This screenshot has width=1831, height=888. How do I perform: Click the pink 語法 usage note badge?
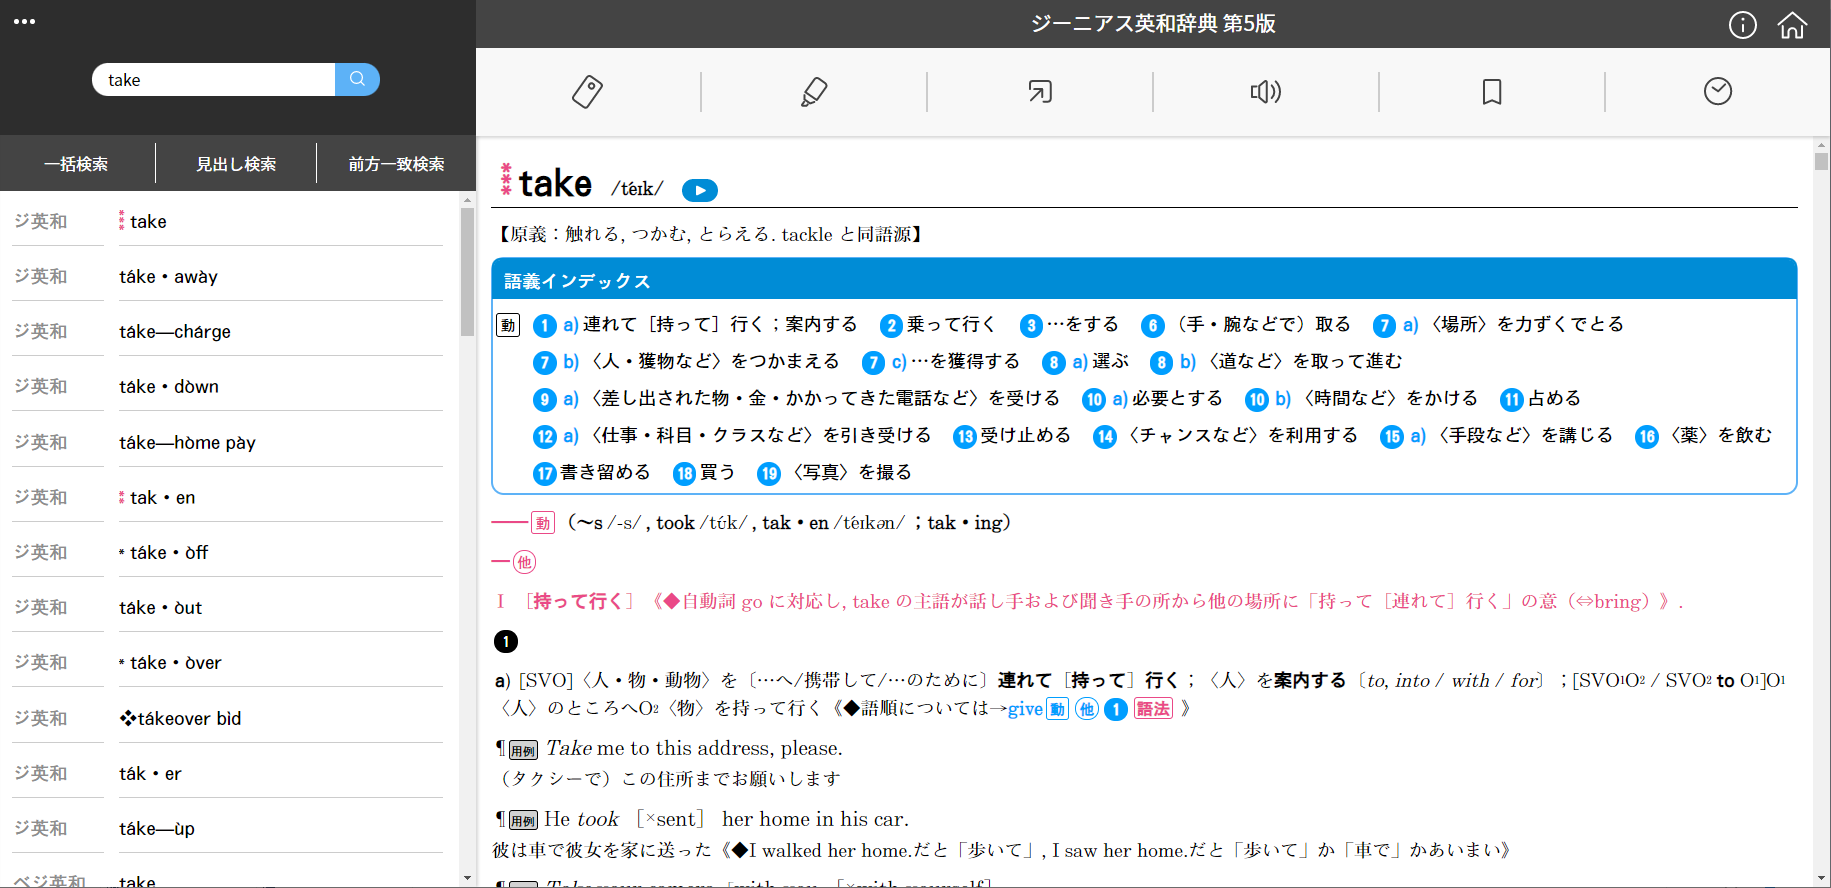tap(1153, 709)
